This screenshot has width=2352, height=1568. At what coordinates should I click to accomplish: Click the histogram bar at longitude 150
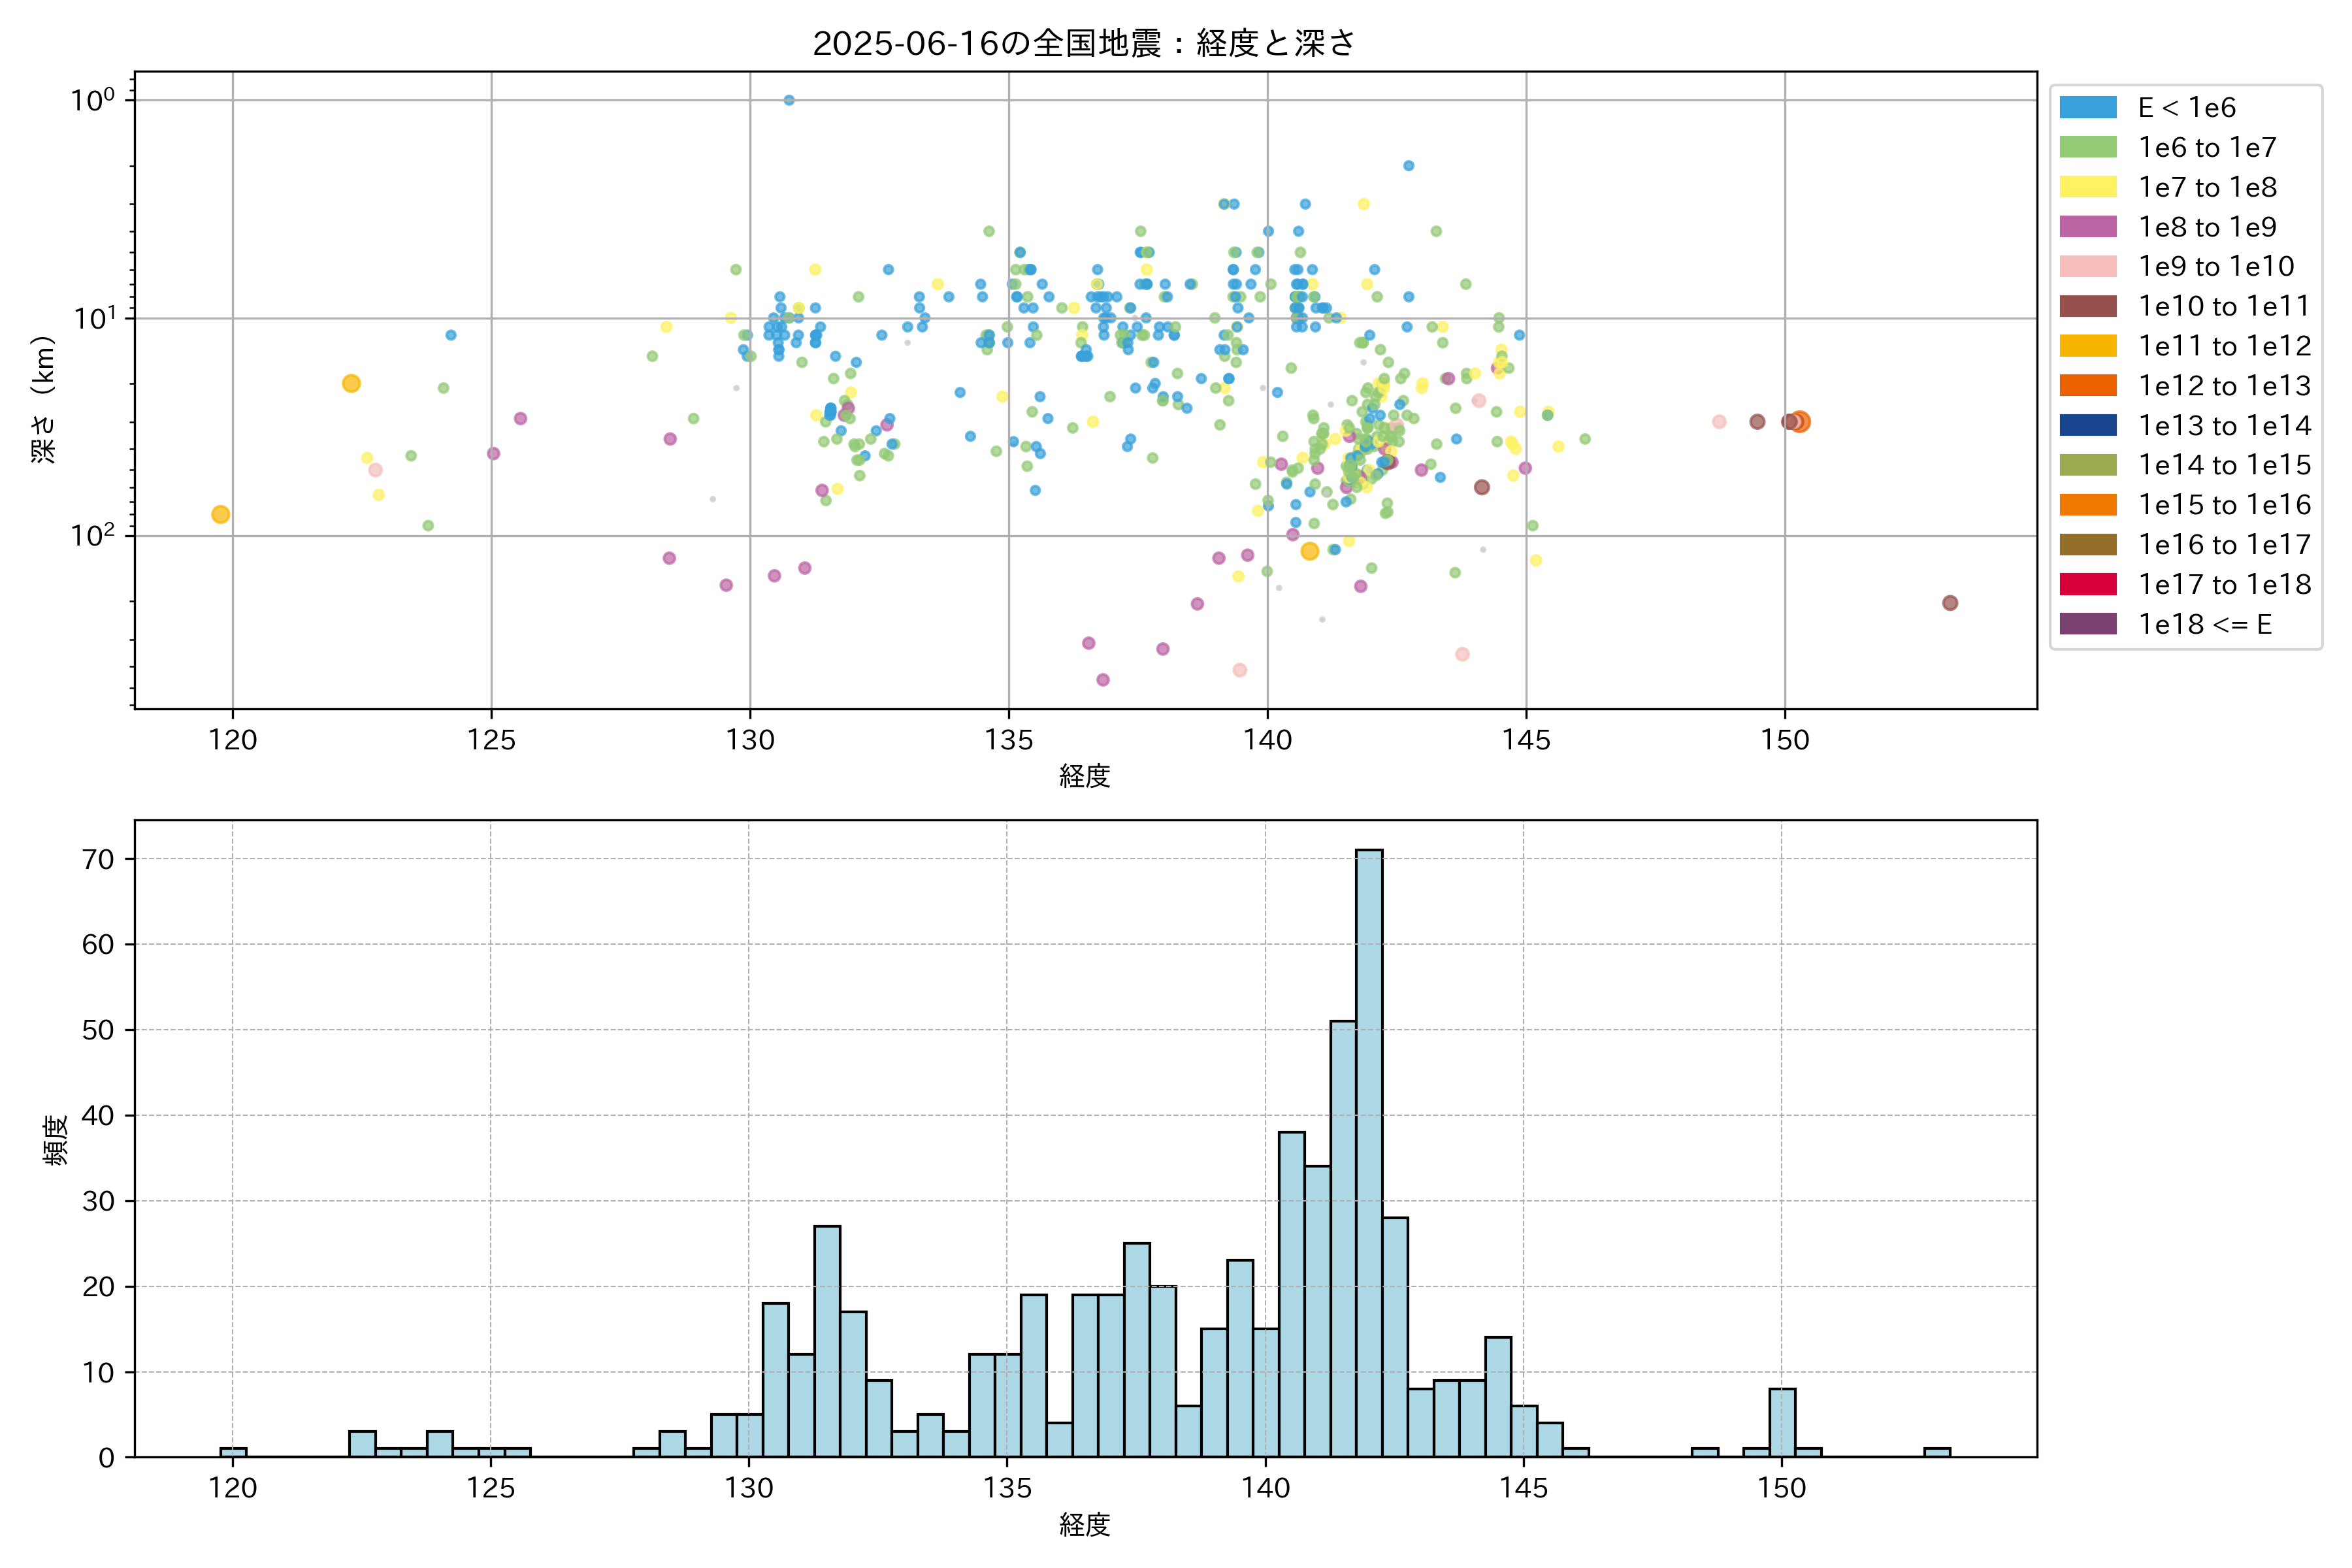coord(1781,1422)
